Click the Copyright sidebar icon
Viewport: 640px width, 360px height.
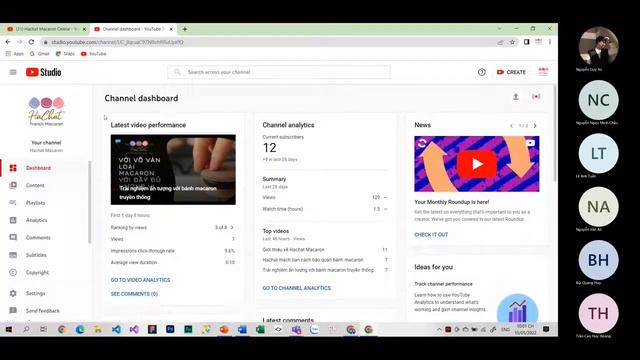click(13, 272)
